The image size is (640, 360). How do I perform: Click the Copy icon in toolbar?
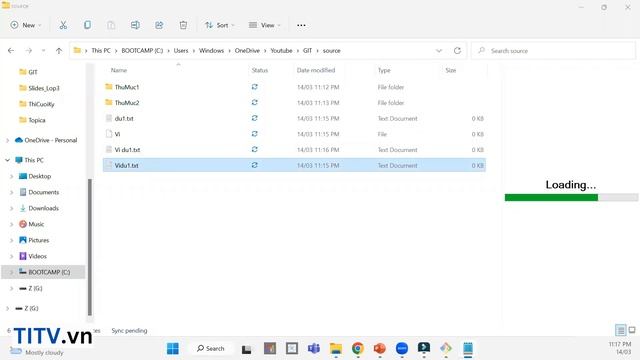click(x=87, y=25)
